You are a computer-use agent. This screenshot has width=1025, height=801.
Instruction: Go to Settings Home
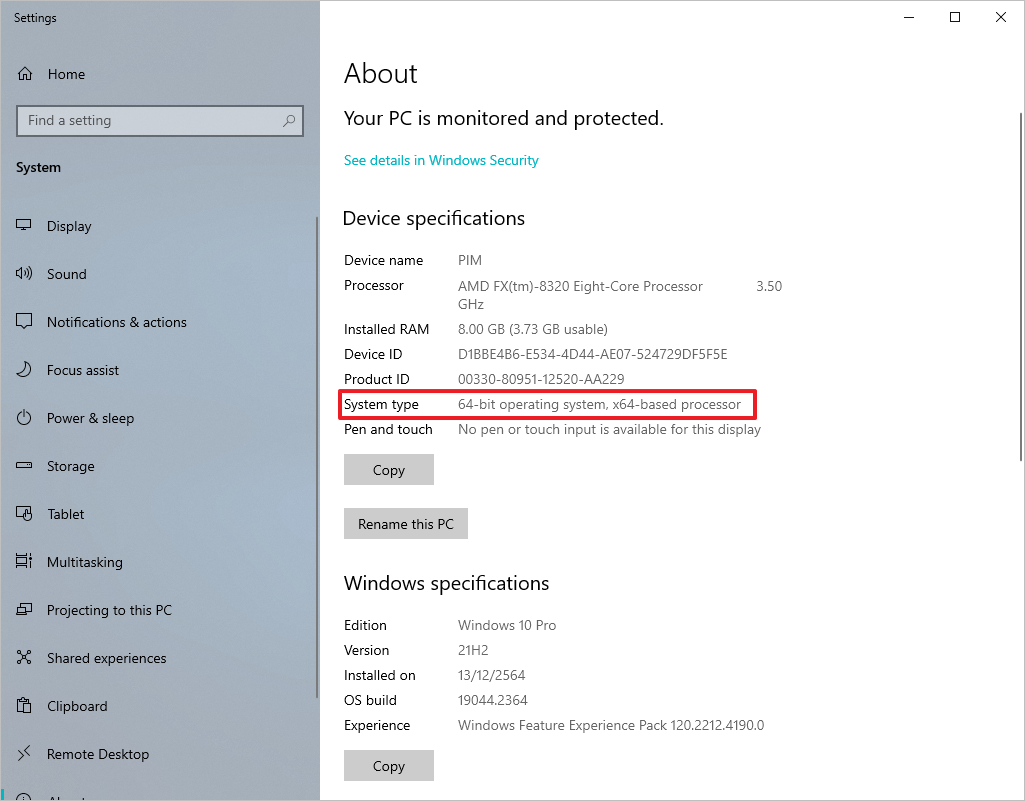158,74
